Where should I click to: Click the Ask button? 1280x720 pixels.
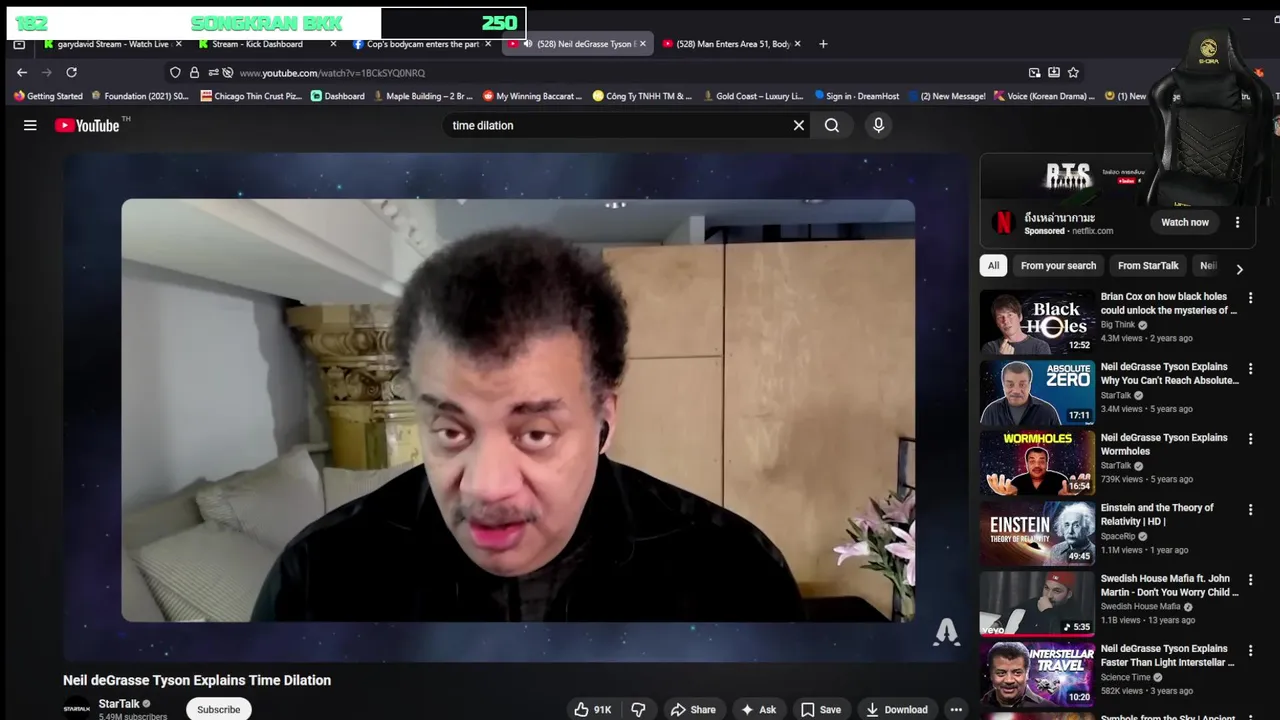point(758,709)
